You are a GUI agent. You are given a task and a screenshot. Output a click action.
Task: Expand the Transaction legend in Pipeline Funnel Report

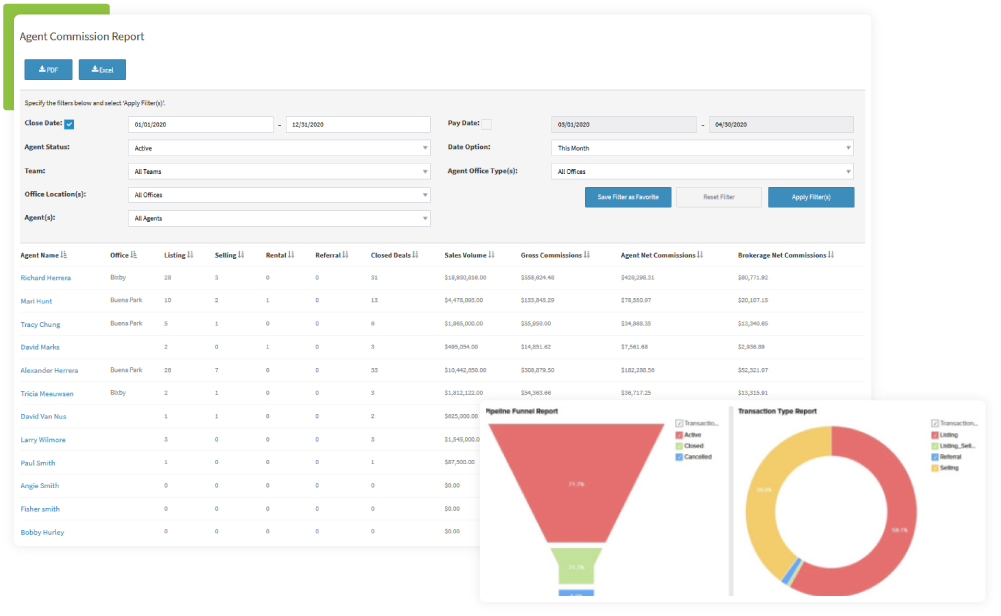coord(678,423)
